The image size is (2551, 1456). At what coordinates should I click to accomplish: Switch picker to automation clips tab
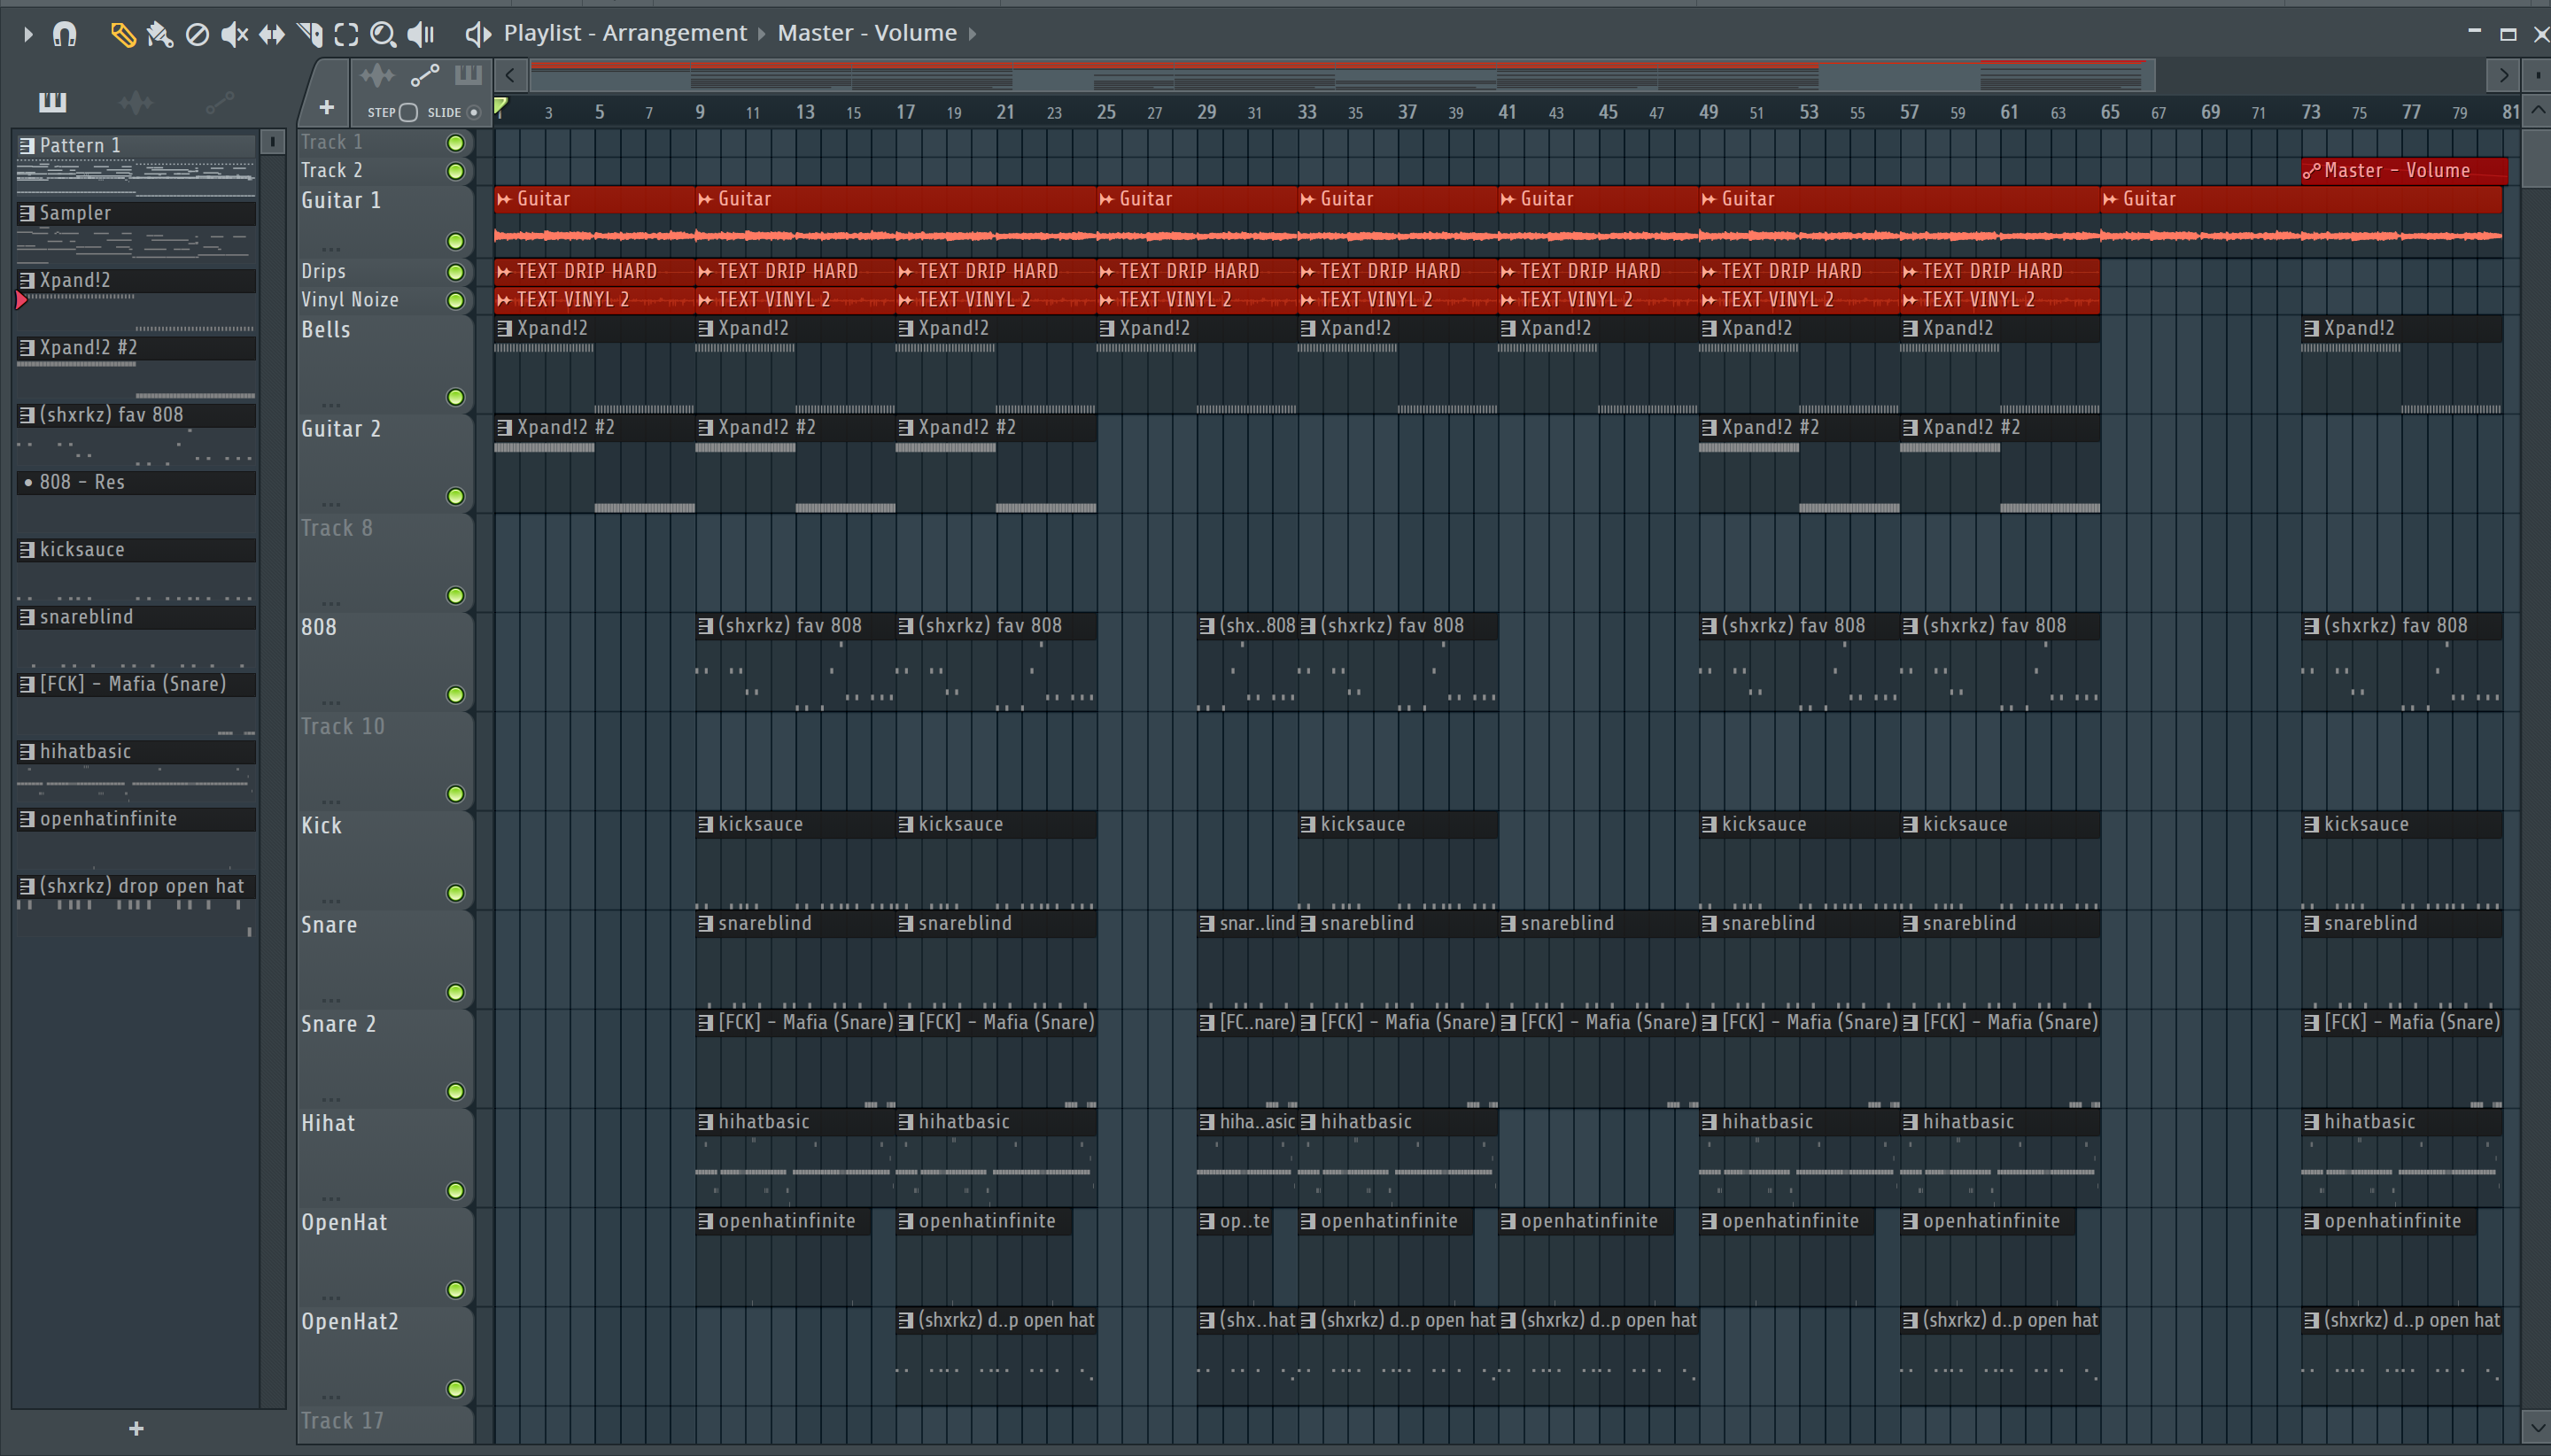(219, 102)
